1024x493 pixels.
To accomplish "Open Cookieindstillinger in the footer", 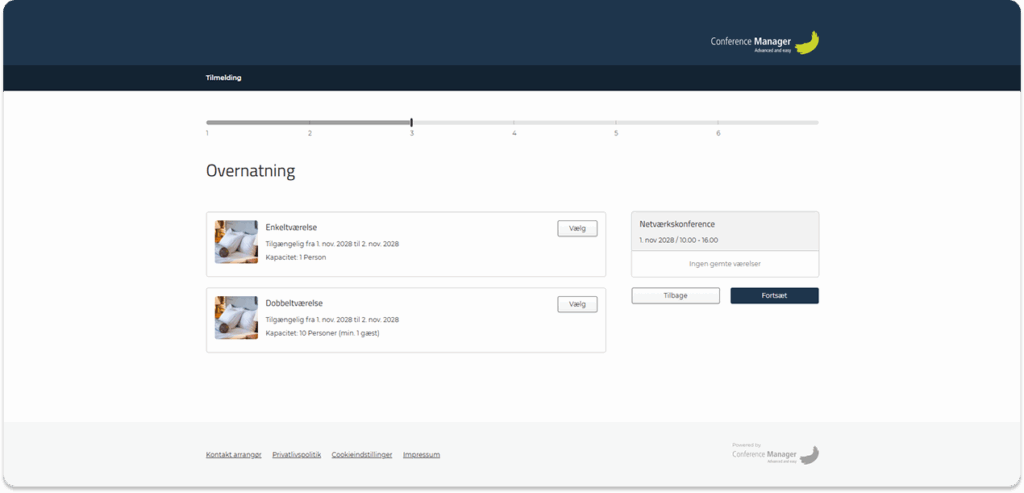I will 362,455.
